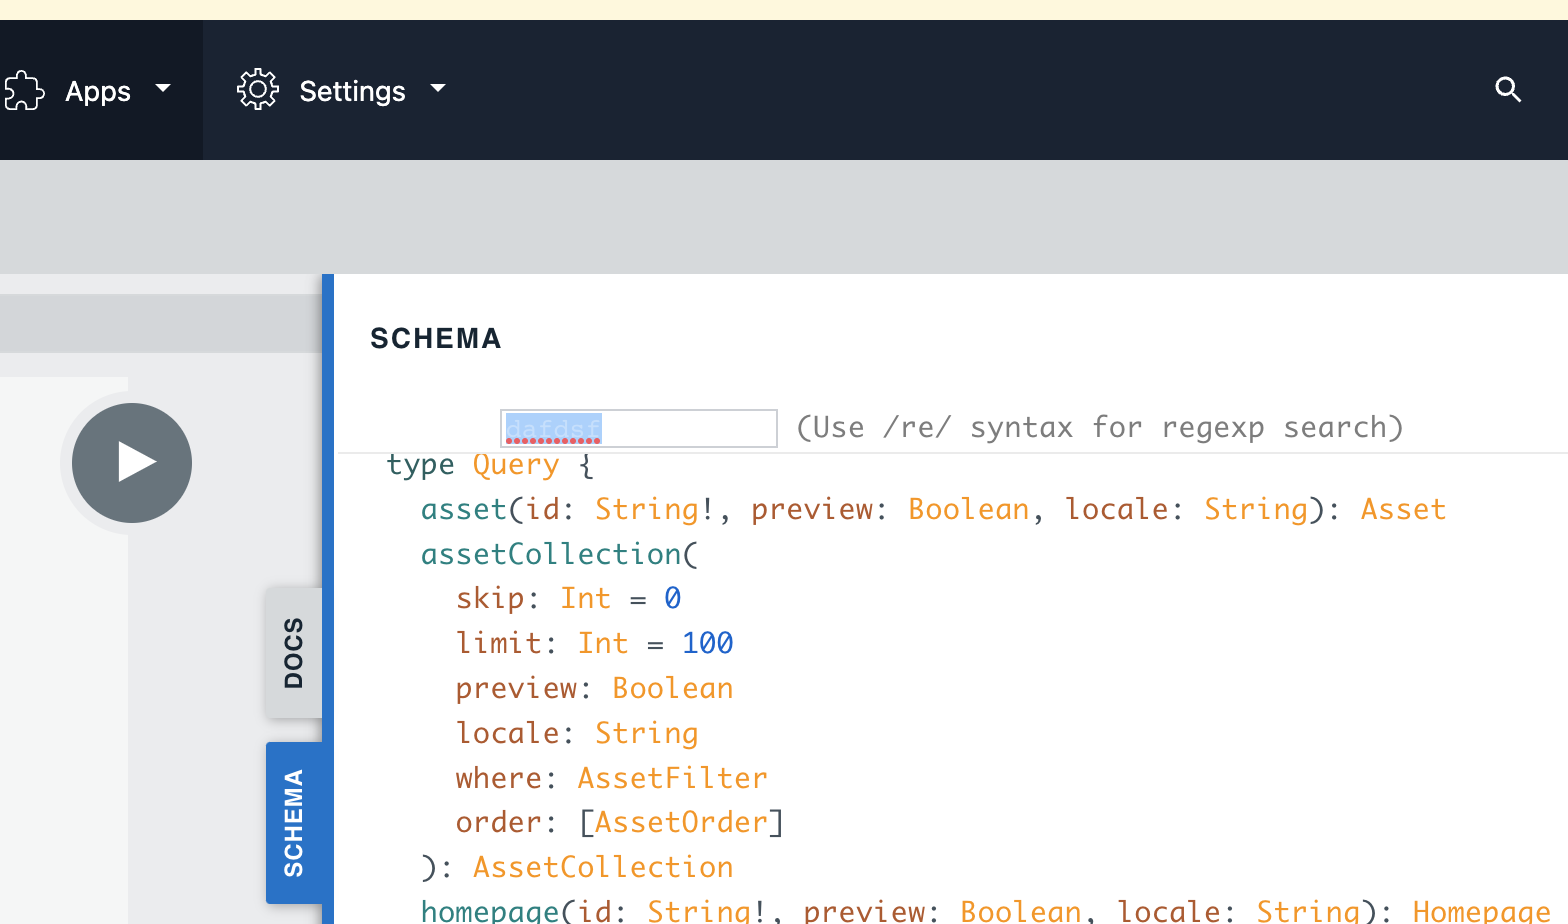This screenshot has height=924, width=1568.
Task: Run the query with the play button
Action: coord(132,463)
